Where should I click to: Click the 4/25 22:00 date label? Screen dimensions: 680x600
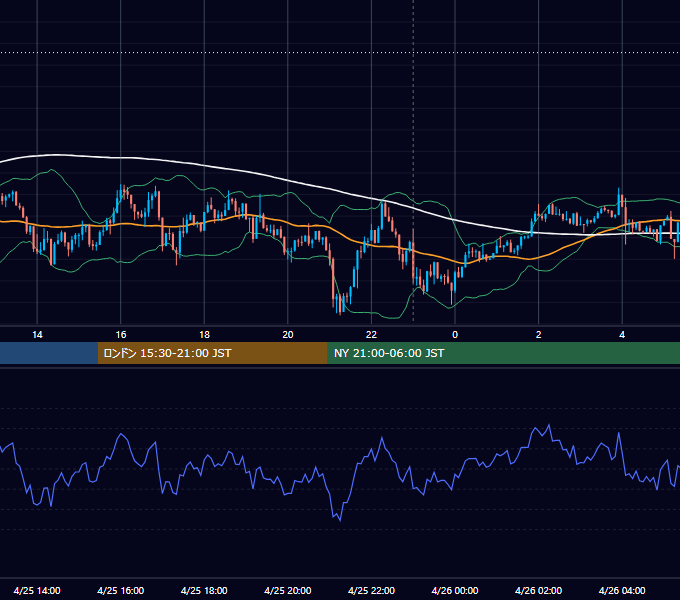pyautogui.click(x=371, y=590)
